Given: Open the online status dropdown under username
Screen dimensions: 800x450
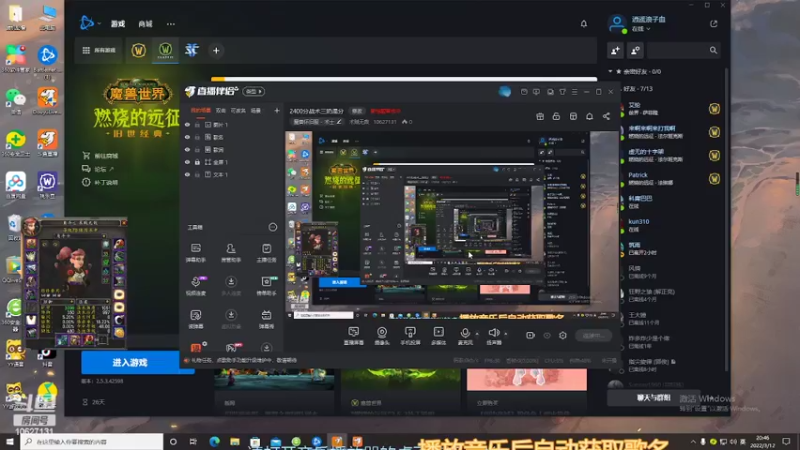Looking at the screenshot, I should tap(641, 29).
